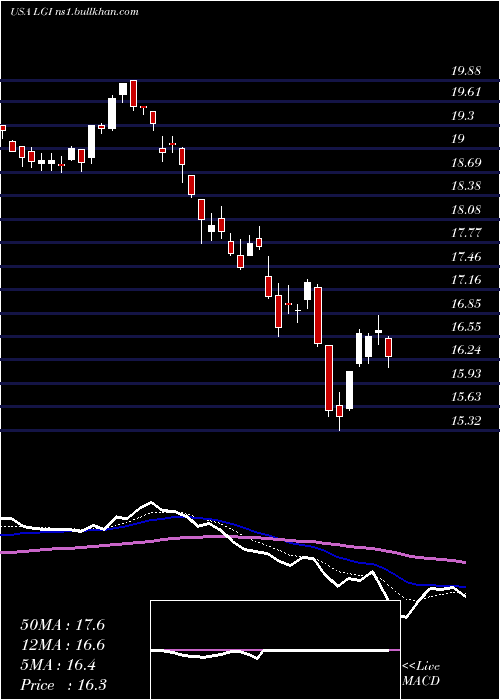Image resolution: width=500 pixels, height=700 pixels.
Task: Click the 19 price axis label
Action: (458, 139)
